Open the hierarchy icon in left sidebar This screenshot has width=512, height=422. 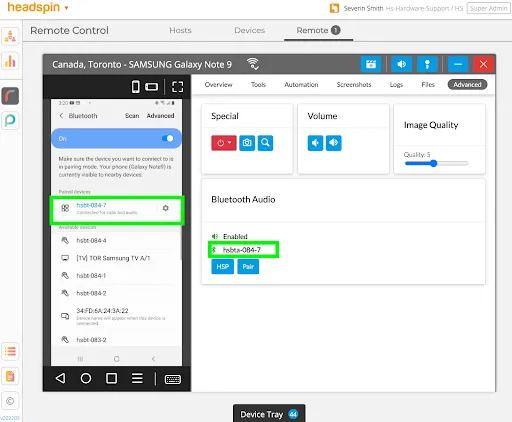(10, 36)
